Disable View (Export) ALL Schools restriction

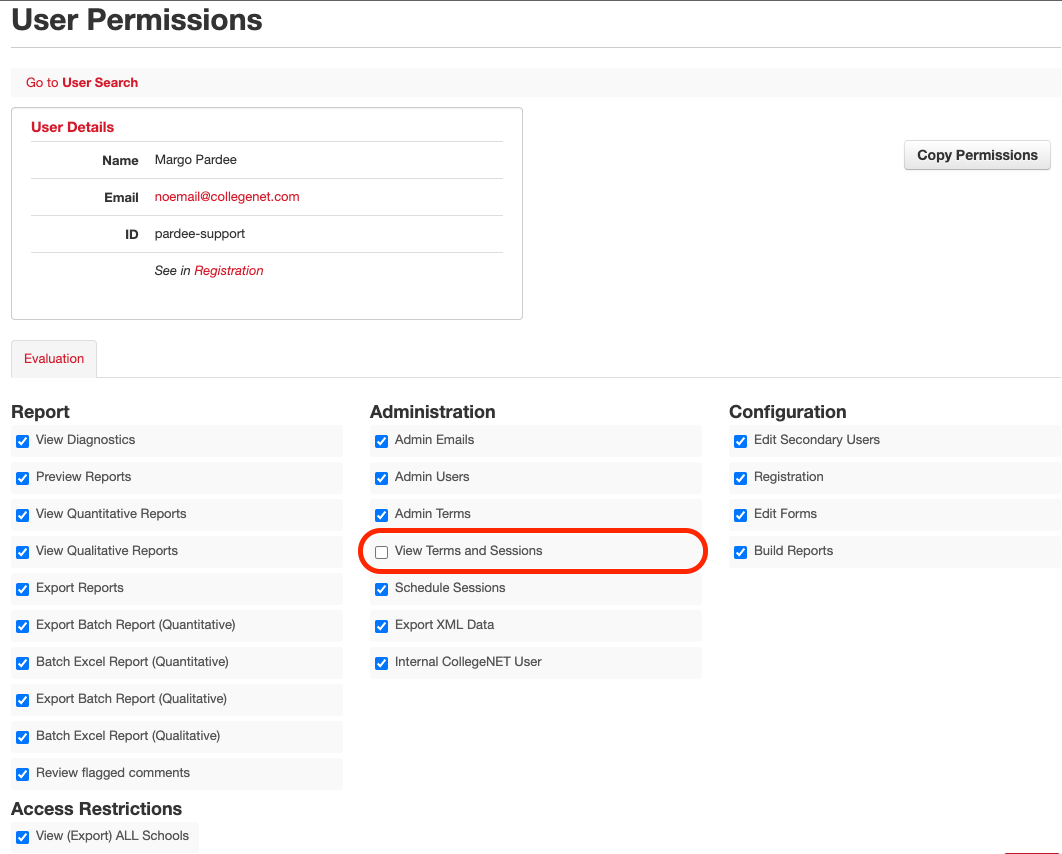click(22, 837)
